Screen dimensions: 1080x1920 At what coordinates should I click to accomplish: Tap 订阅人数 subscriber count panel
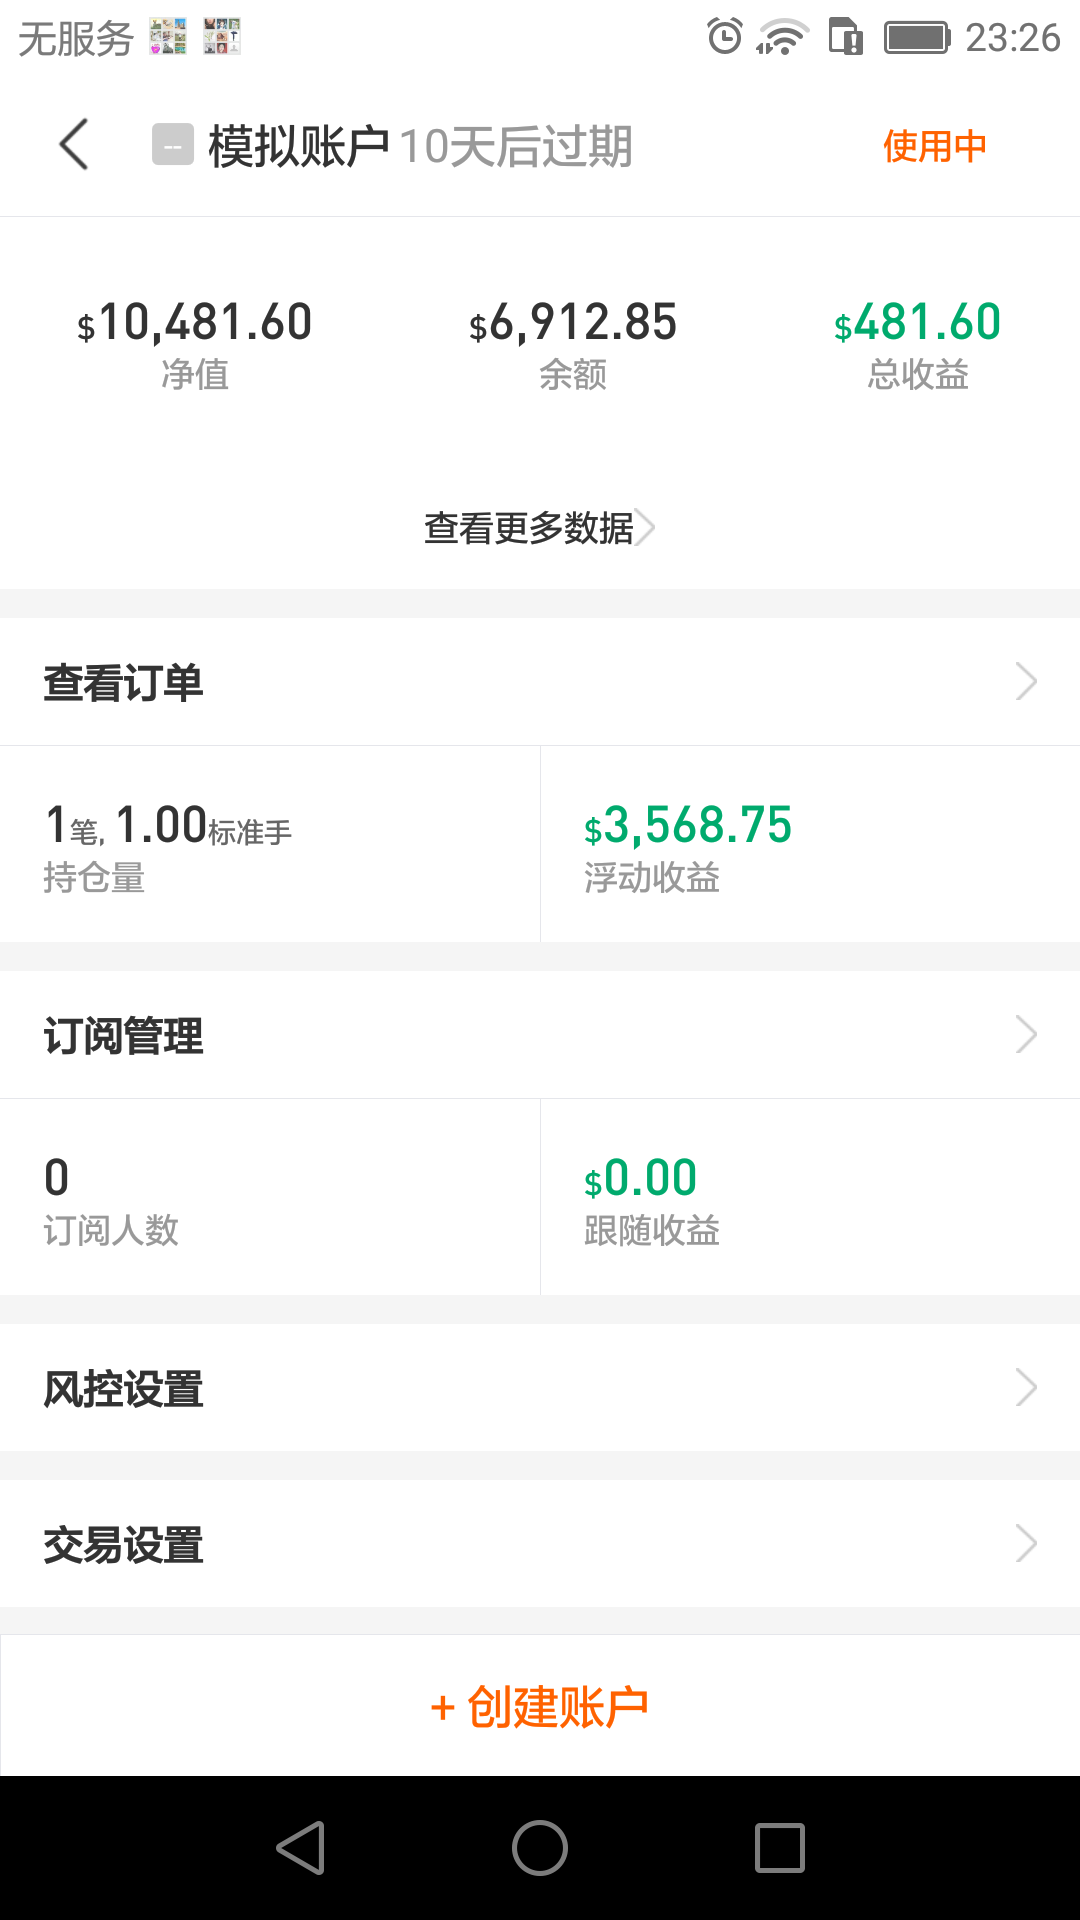coord(270,1198)
